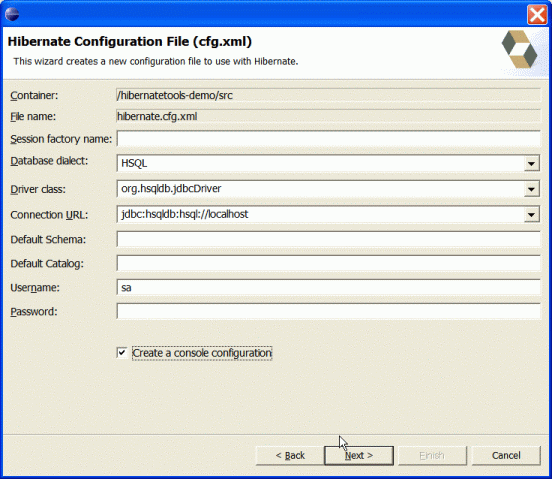This screenshot has height=479, width=552.
Task: Click the Container field path
Action: (x=328, y=95)
